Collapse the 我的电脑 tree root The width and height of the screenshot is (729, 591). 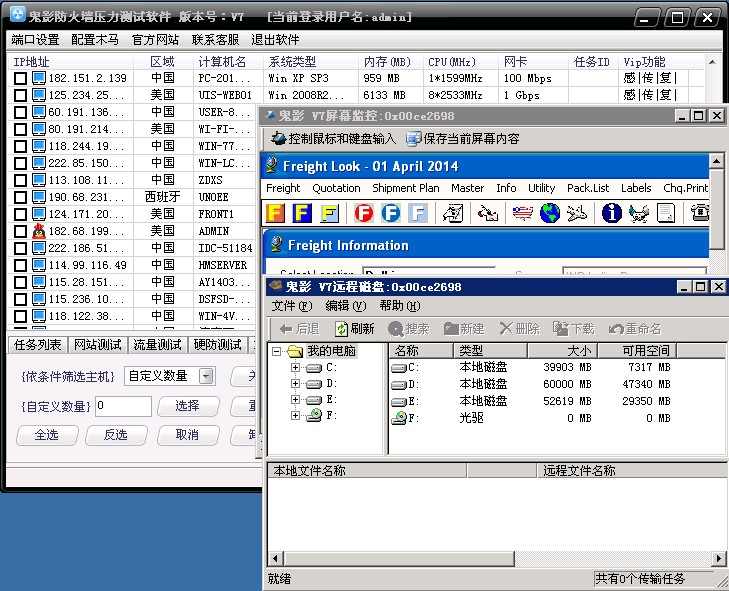tap(277, 351)
